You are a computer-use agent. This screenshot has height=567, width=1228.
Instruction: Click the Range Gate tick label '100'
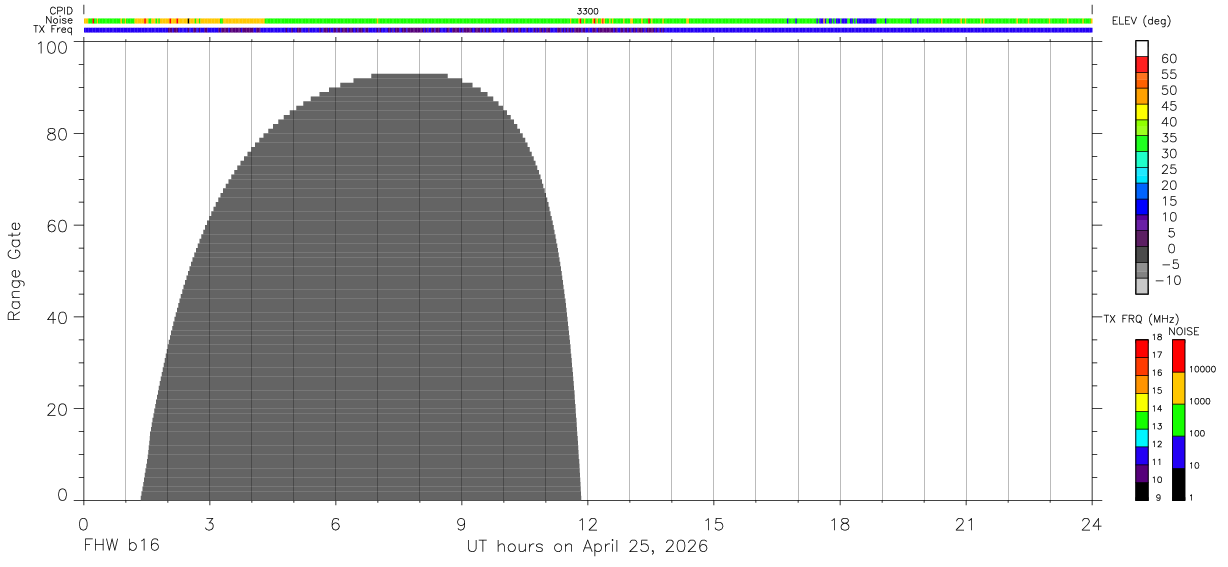(52, 47)
